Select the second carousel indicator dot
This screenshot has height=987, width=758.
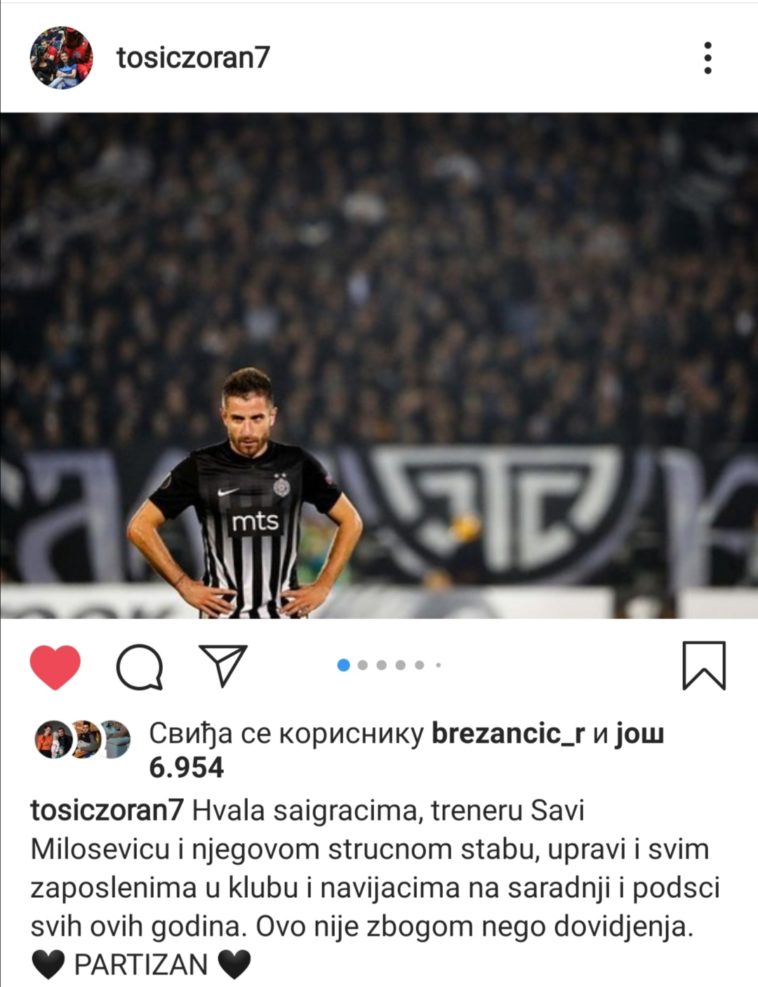pos(363,665)
